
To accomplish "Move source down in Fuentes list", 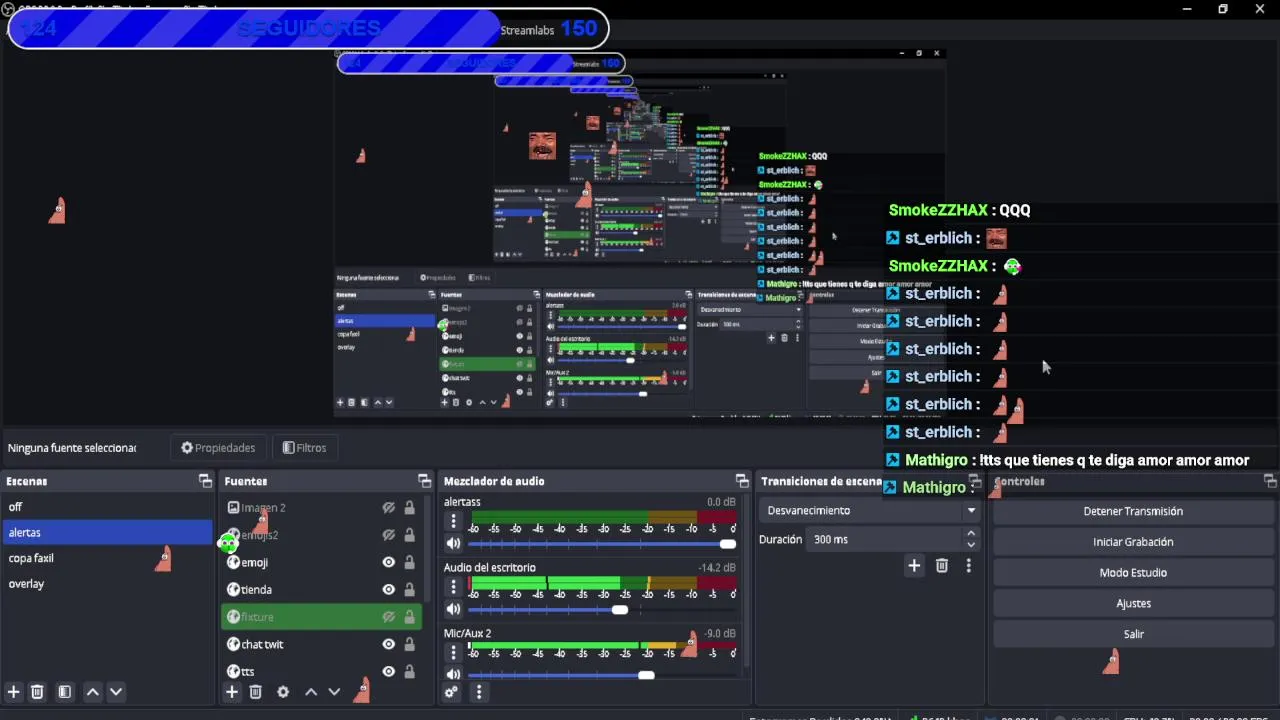I will pyautogui.click(x=334, y=691).
